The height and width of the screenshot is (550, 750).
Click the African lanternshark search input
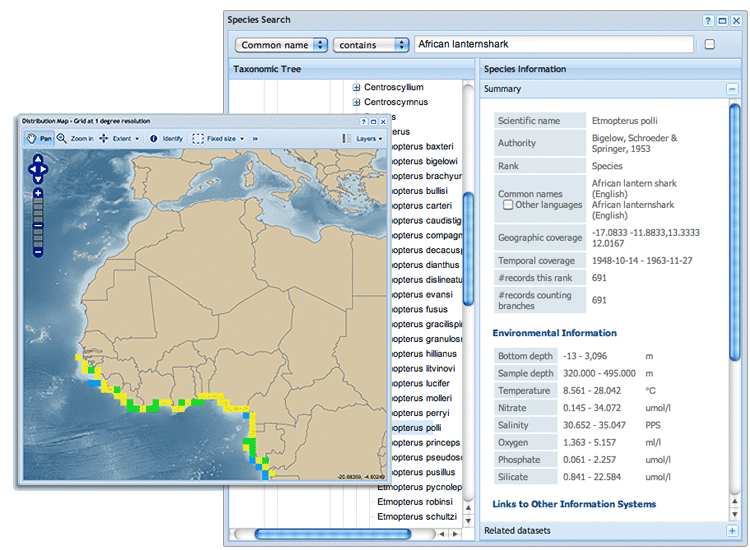coord(554,44)
